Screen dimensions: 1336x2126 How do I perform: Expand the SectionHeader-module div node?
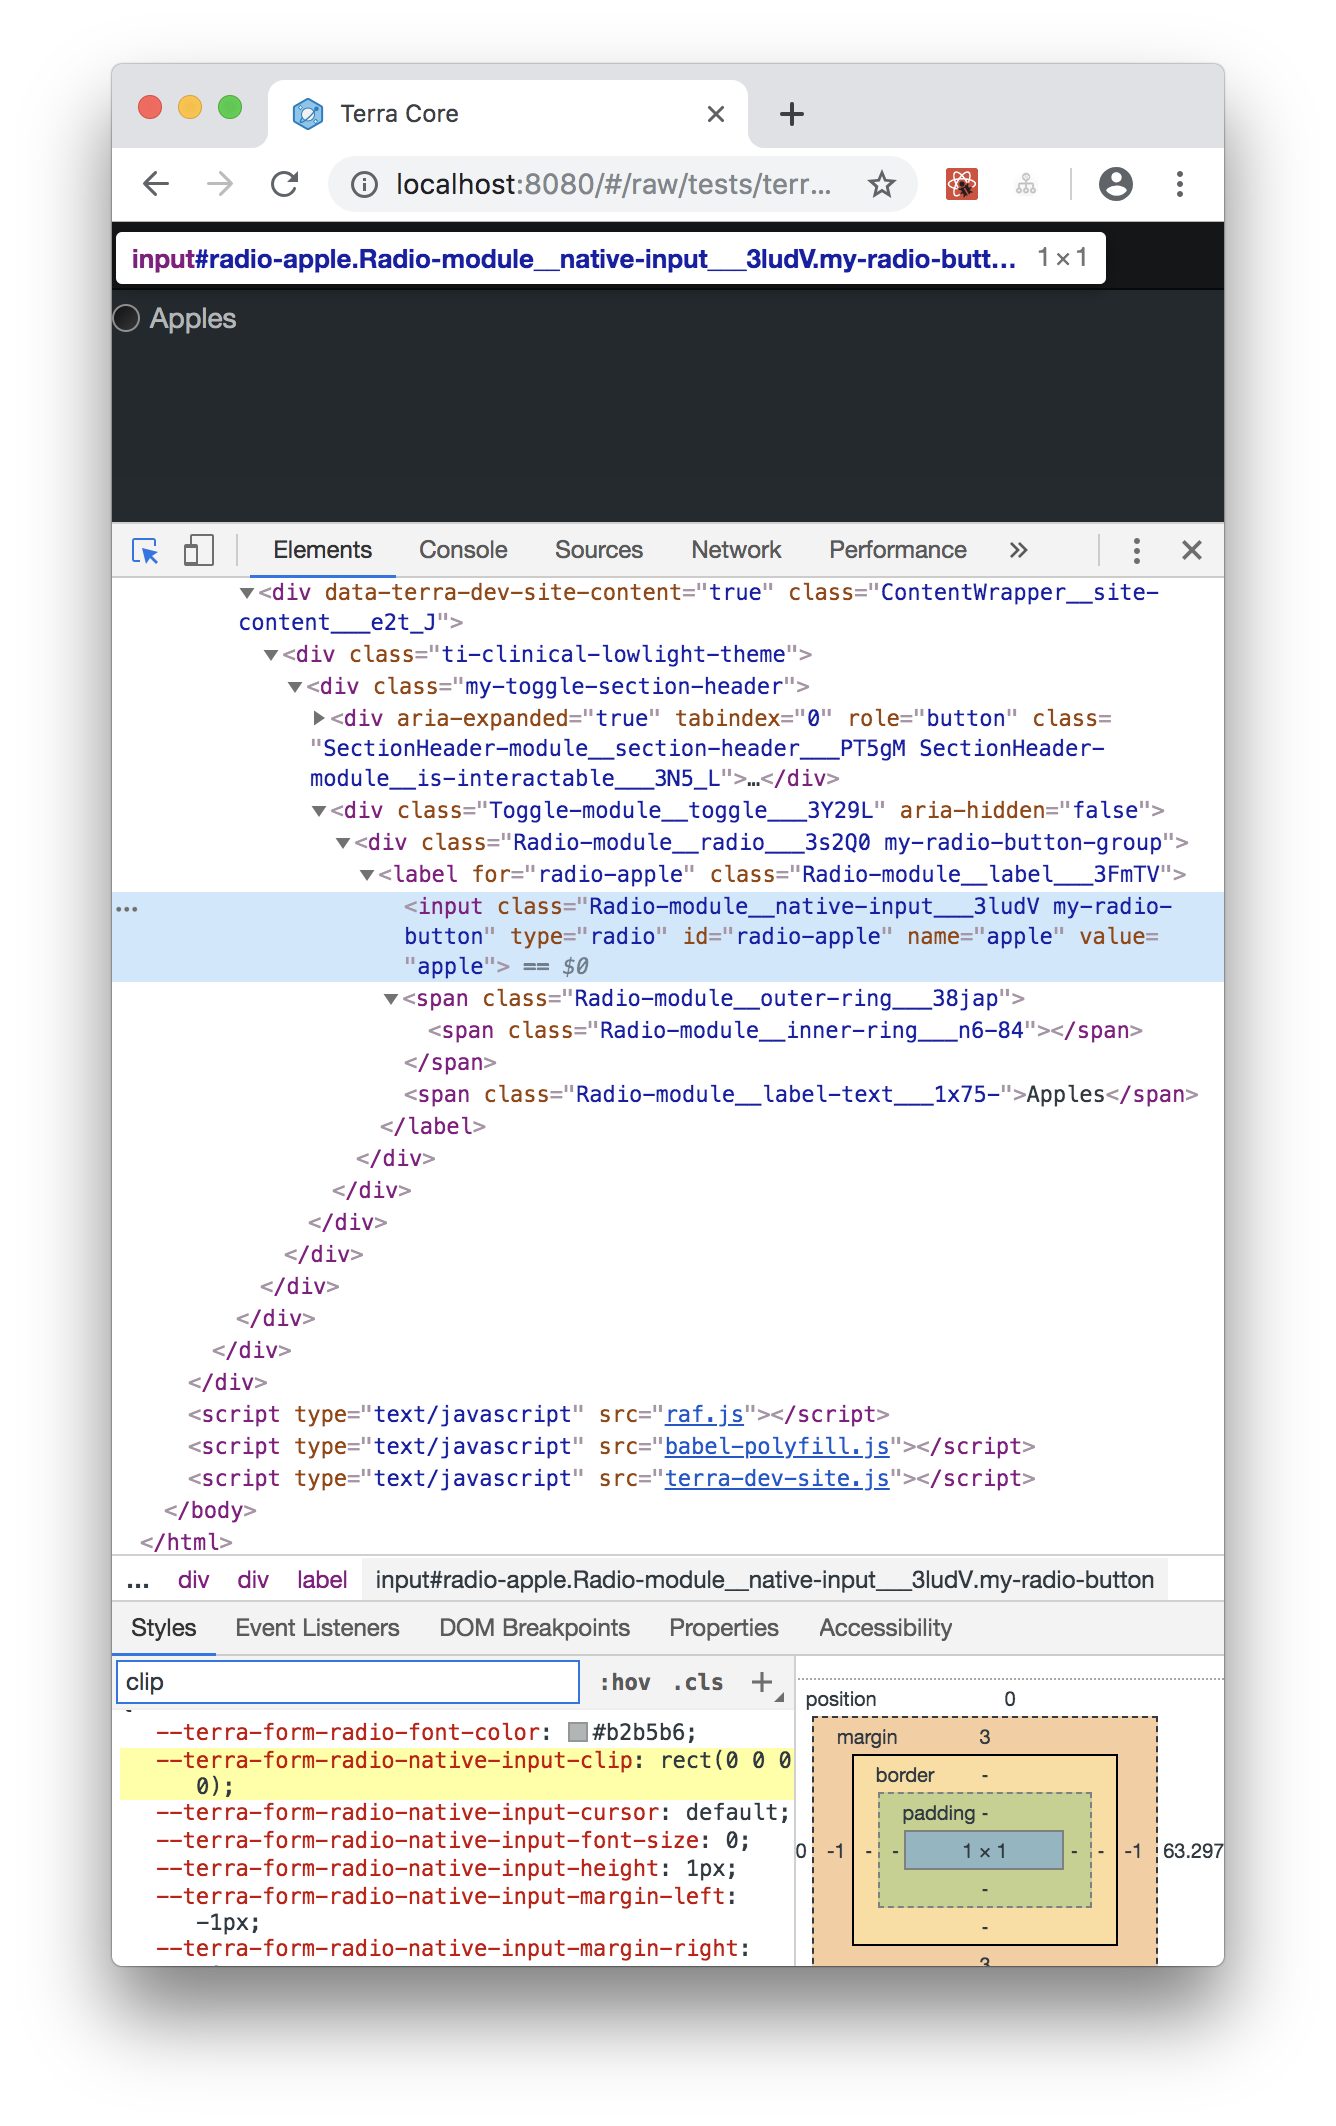(x=319, y=718)
